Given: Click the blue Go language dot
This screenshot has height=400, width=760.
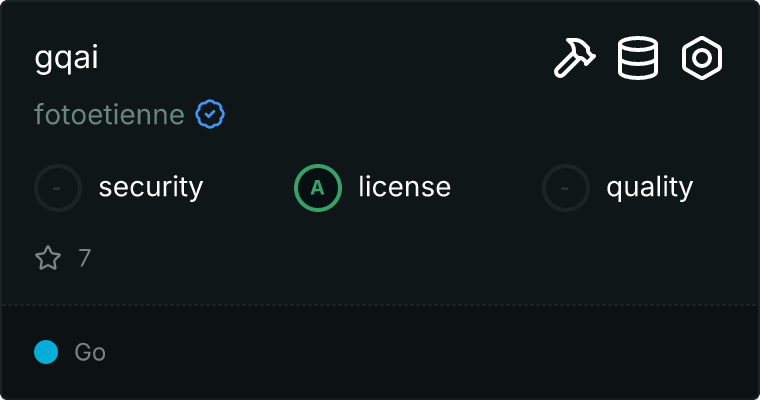Looking at the screenshot, I should point(46,352).
